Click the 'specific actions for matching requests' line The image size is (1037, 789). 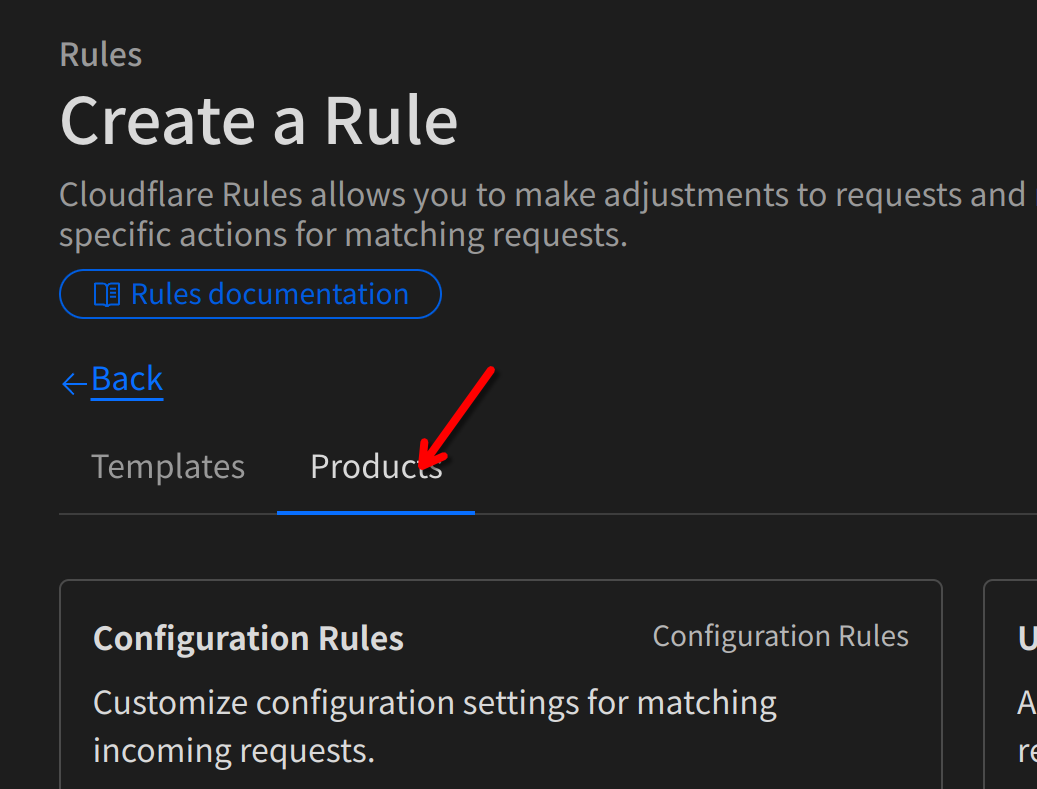click(343, 235)
